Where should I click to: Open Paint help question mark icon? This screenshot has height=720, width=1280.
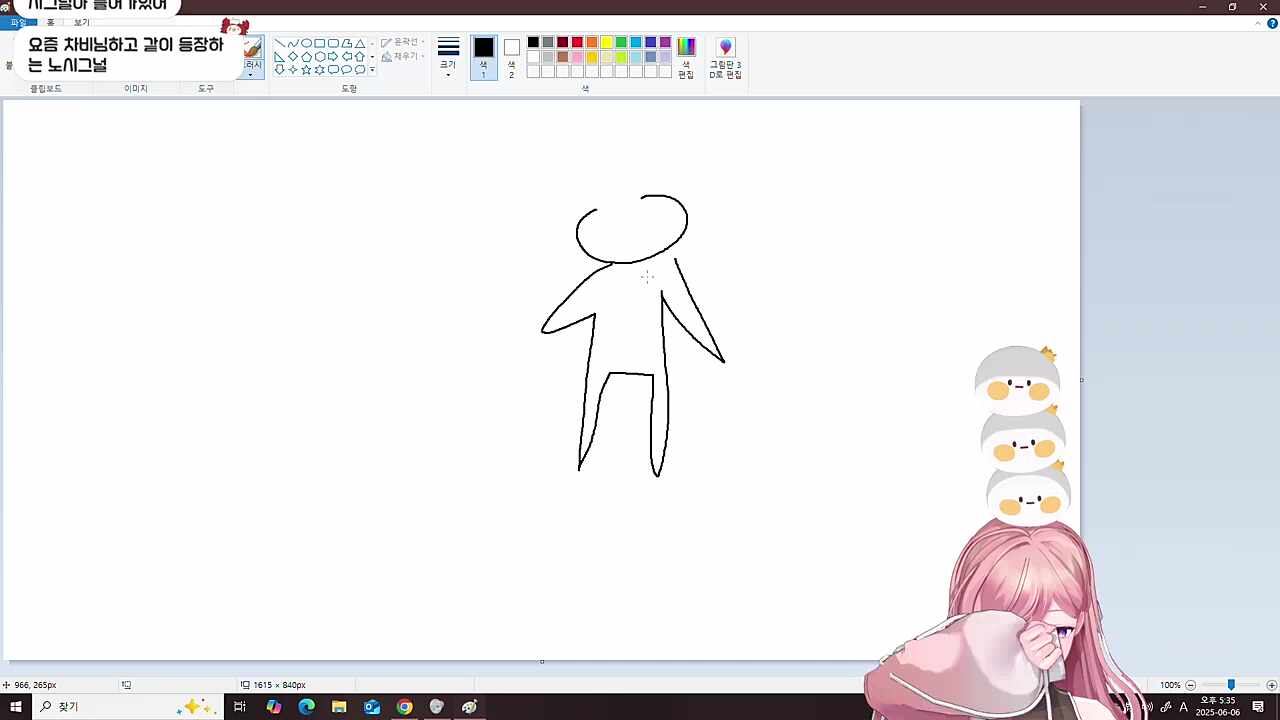1272,23
